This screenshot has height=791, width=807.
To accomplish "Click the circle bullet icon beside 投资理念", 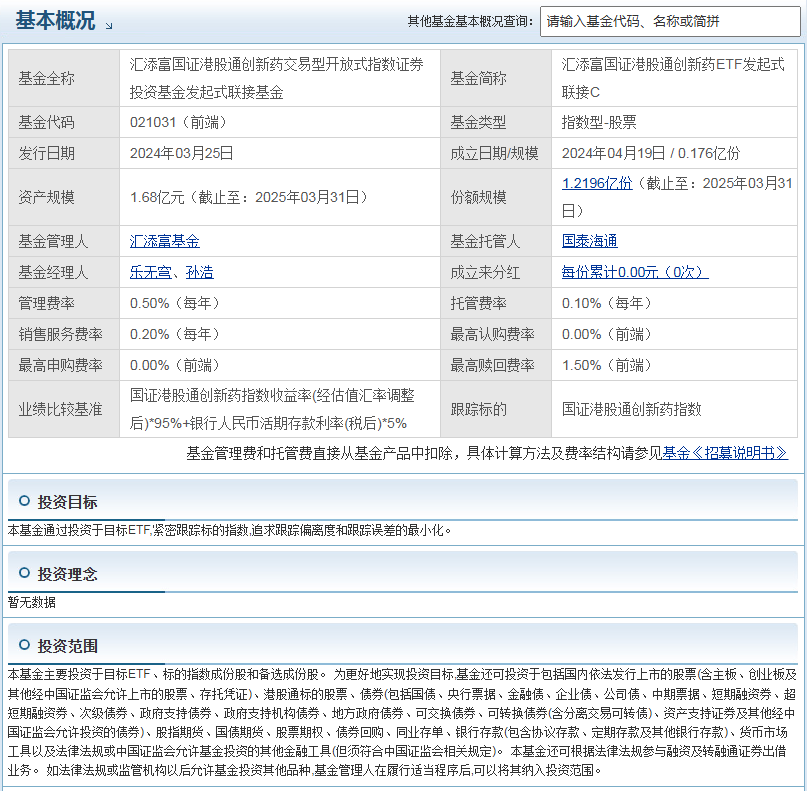I will tap(24, 573).
